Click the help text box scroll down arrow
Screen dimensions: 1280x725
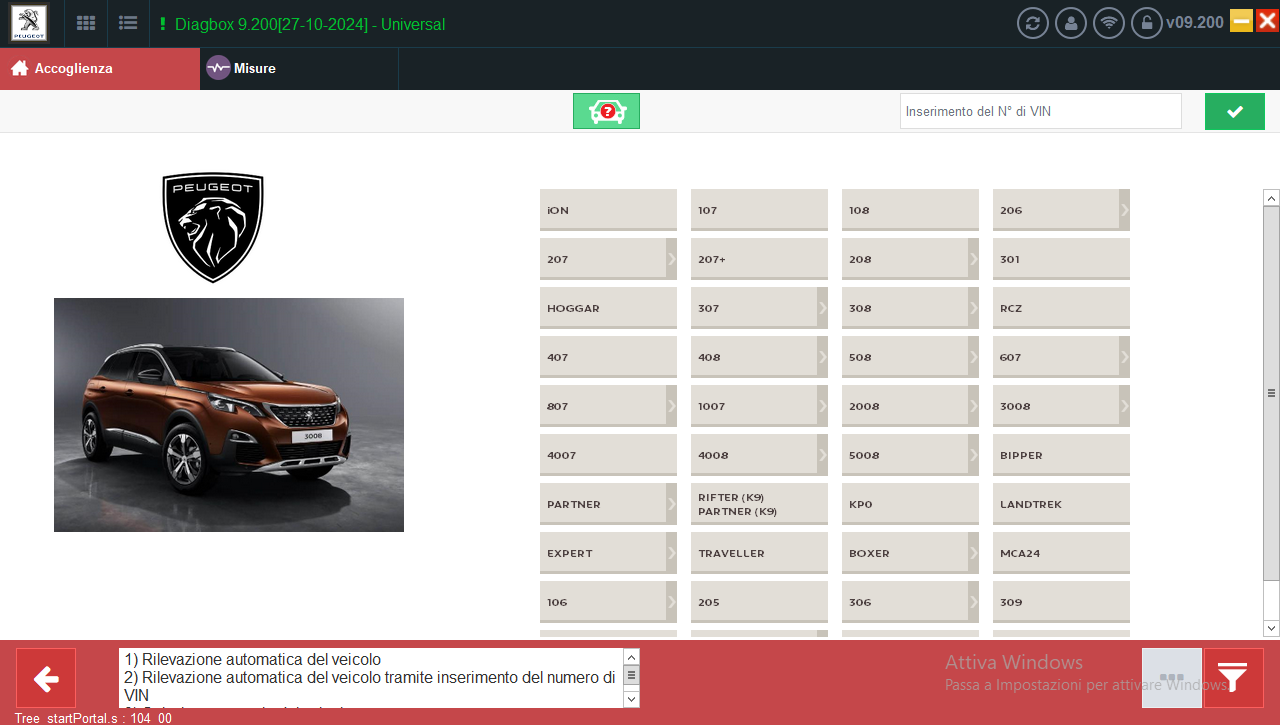pyautogui.click(x=631, y=699)
